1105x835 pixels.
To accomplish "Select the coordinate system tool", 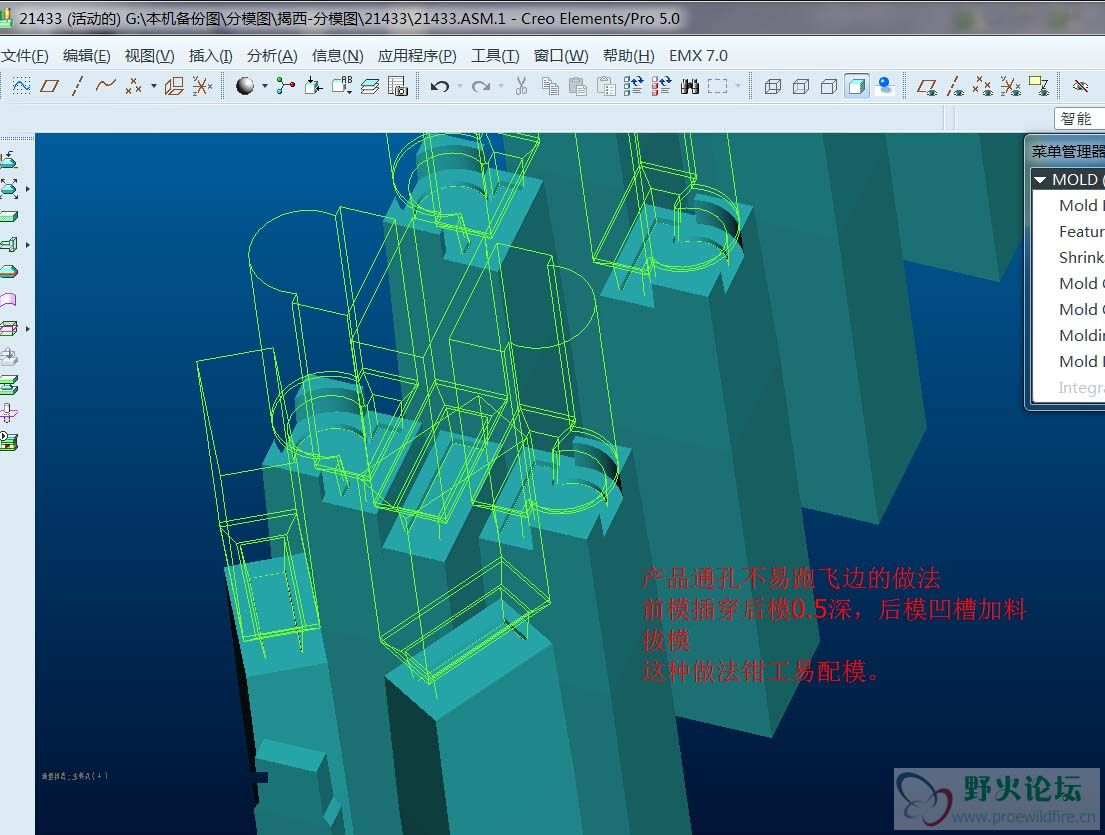I will [203, 86].
